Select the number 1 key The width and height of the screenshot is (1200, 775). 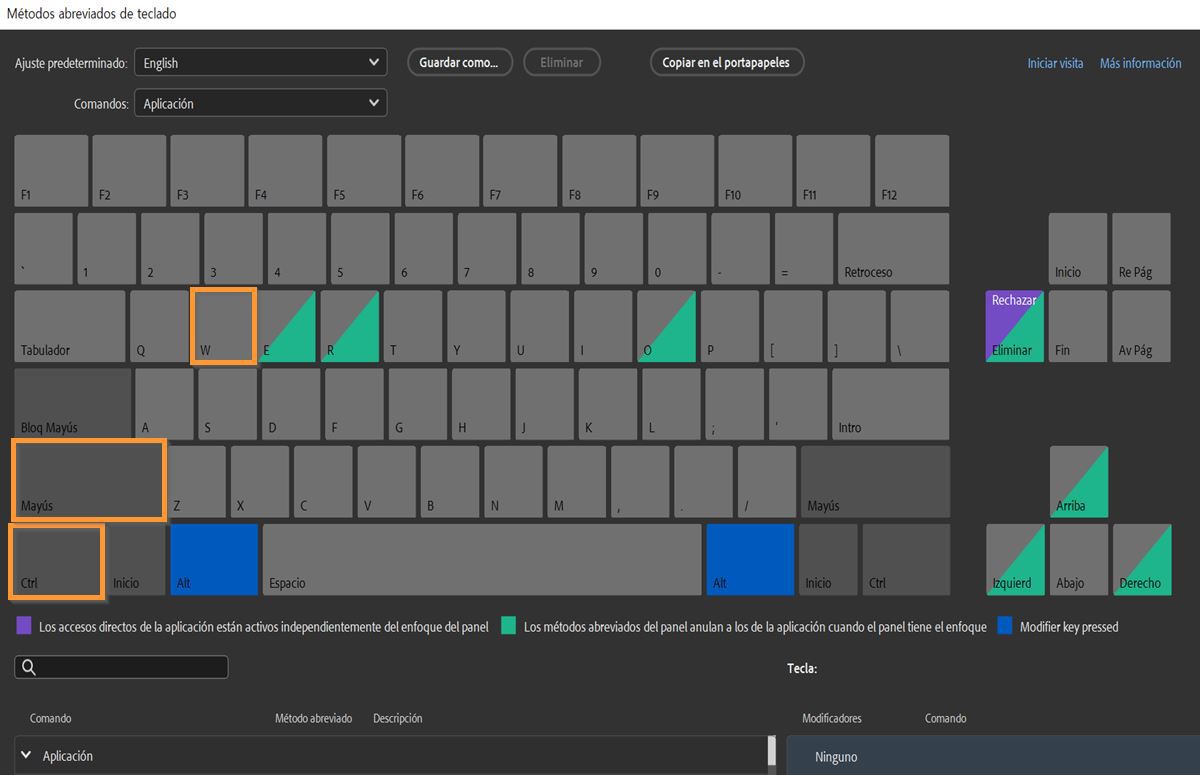(106, 248)
